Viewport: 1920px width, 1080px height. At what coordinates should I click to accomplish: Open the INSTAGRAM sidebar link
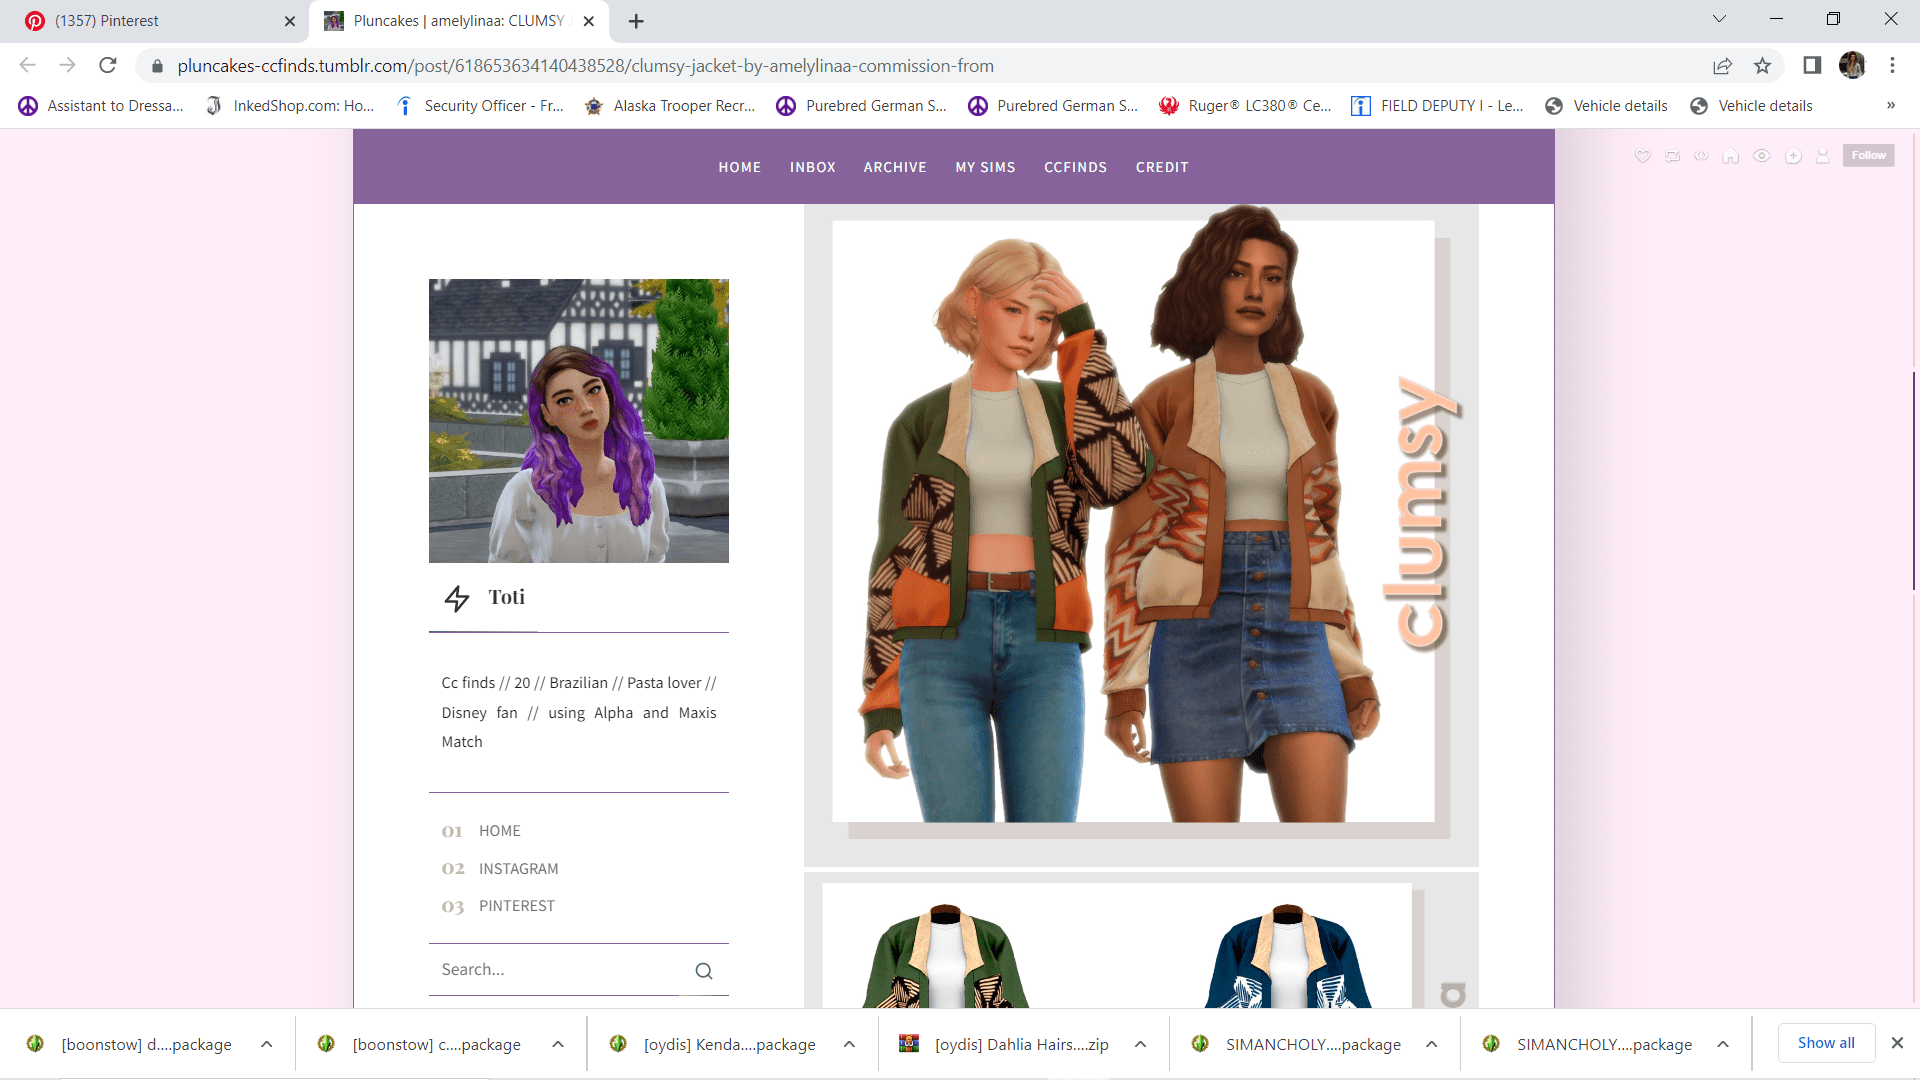point(518,869)
